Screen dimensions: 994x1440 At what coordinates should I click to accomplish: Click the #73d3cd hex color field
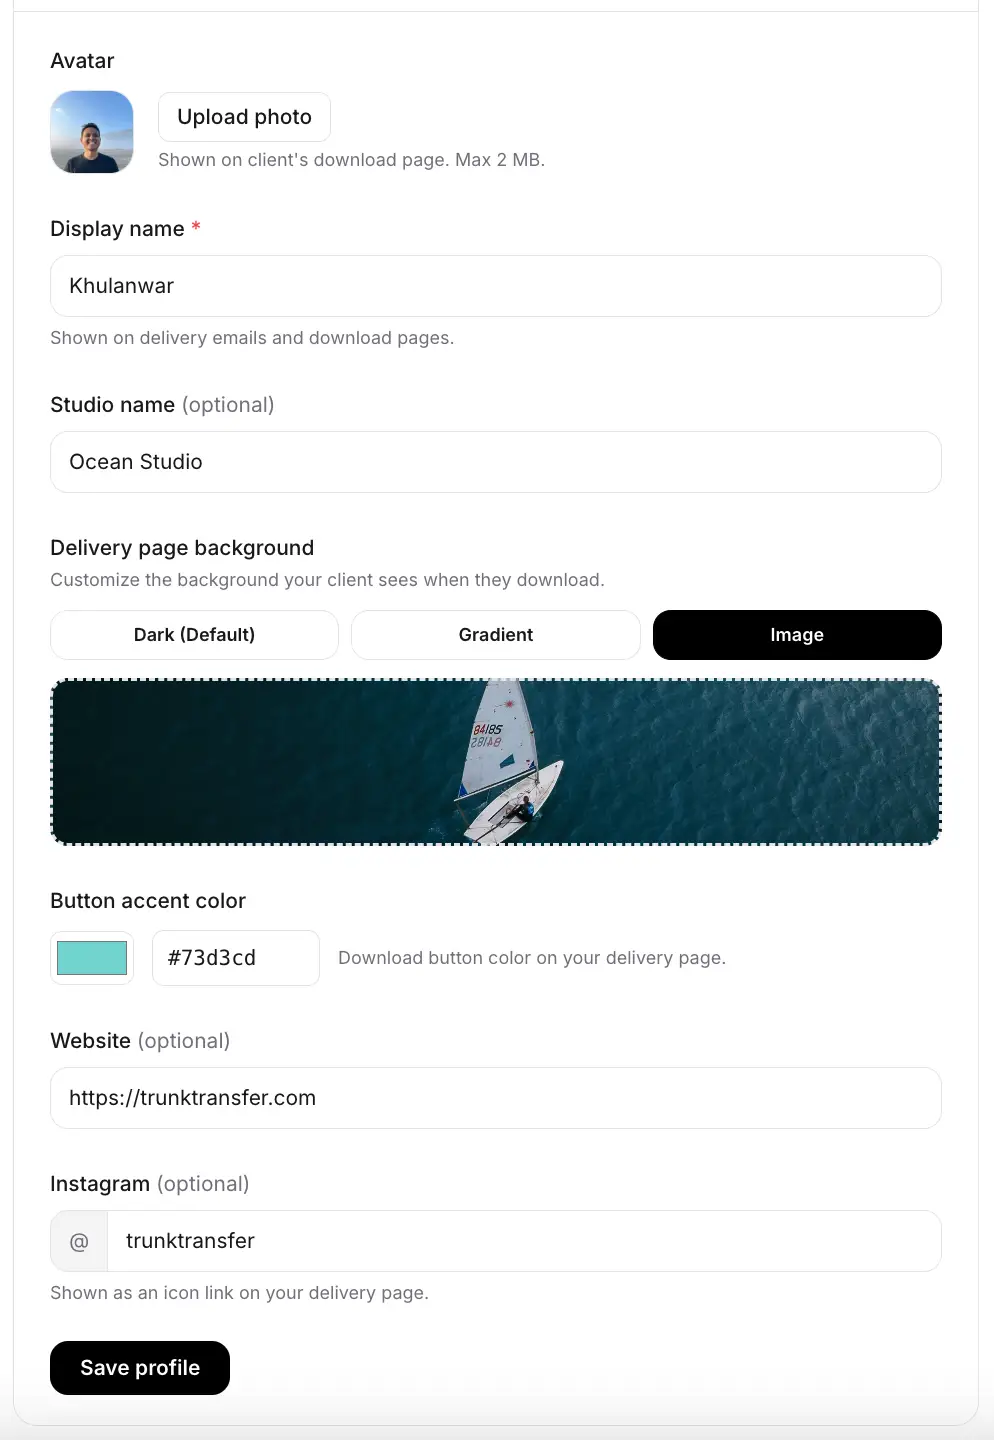click(x=236, y=958)
